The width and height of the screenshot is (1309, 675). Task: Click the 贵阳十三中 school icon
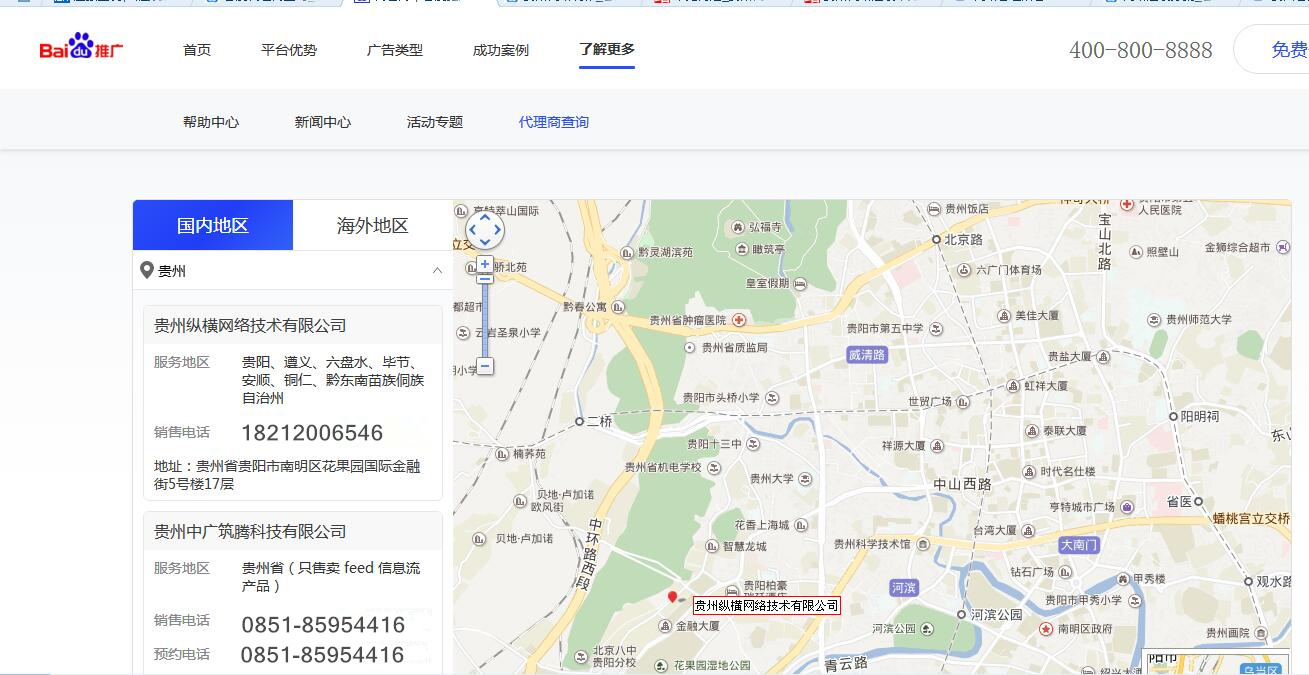tap(753, 444)
